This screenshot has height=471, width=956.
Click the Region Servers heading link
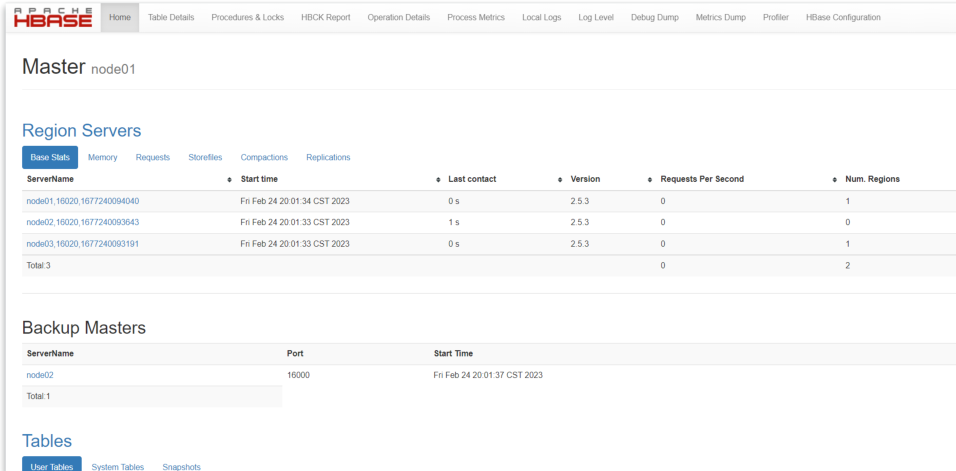[82, 130]
